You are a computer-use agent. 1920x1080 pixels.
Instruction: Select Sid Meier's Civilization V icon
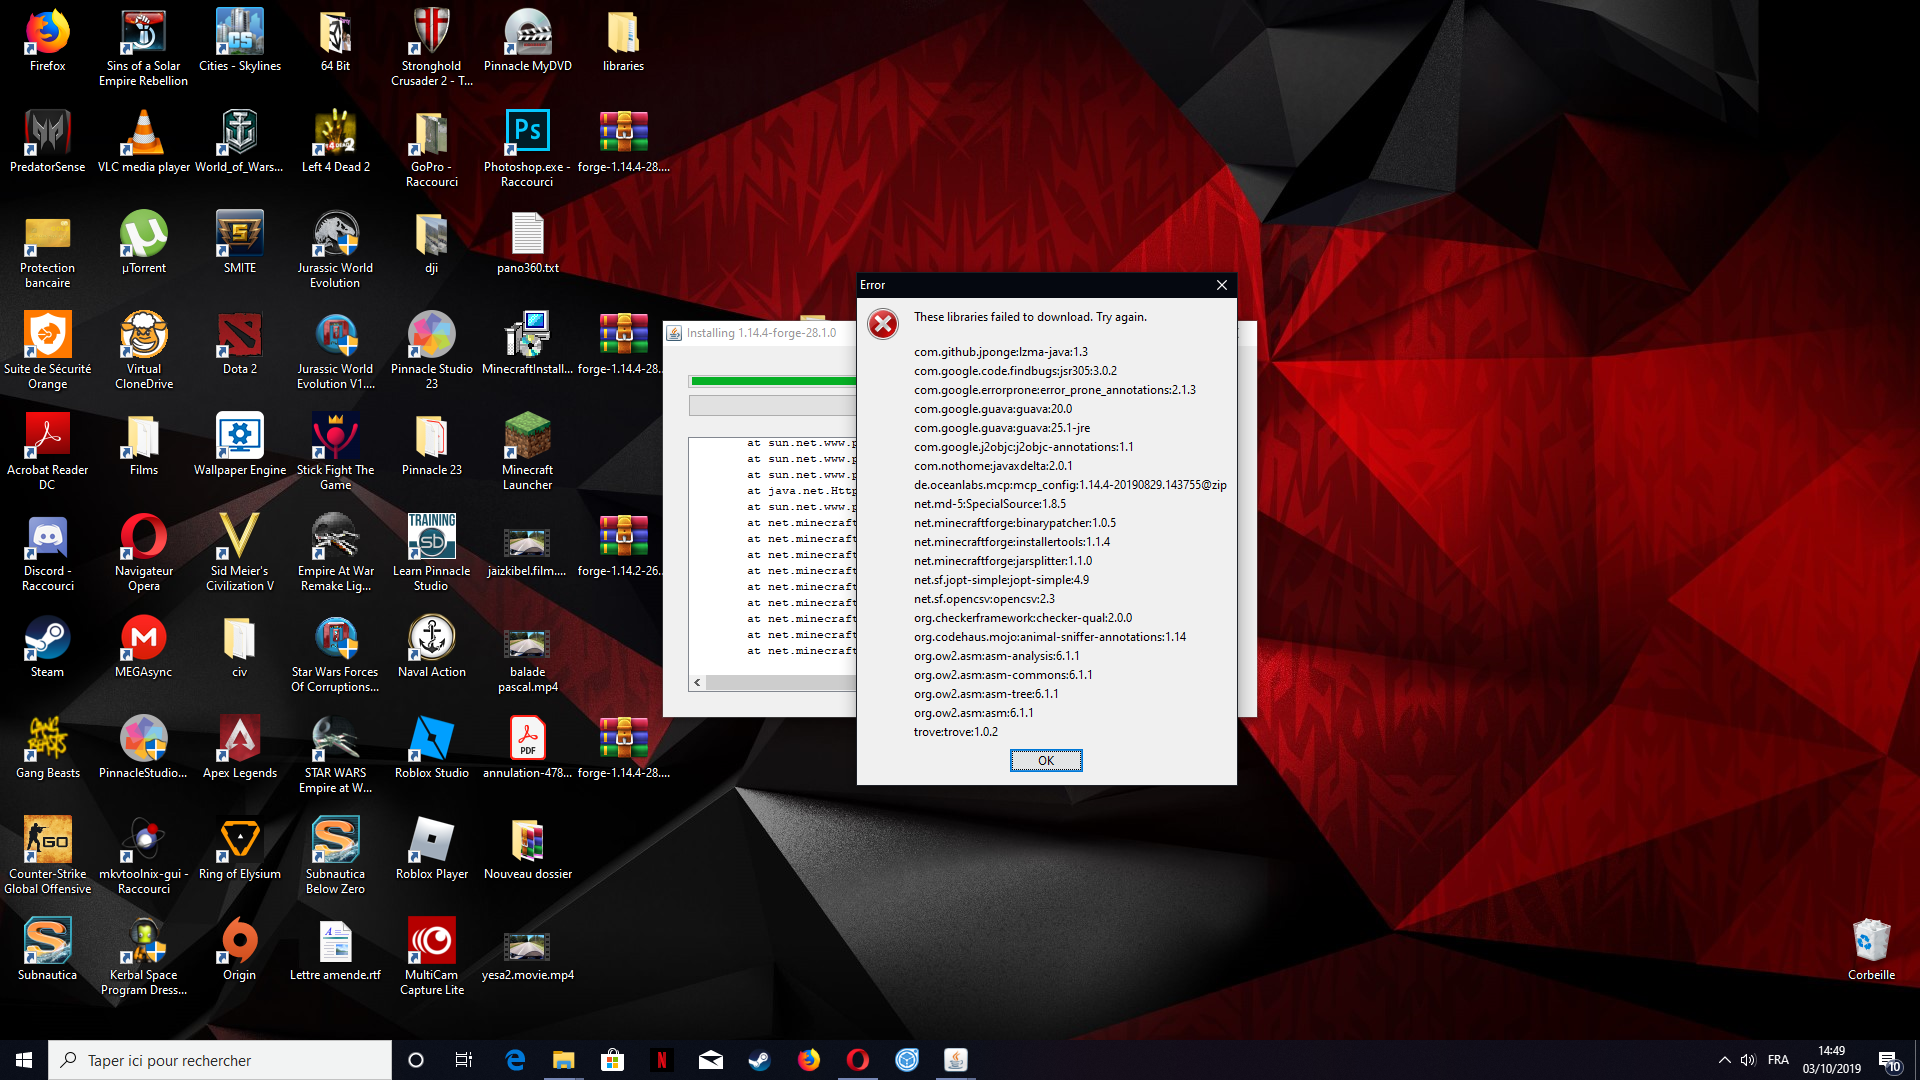240,553
